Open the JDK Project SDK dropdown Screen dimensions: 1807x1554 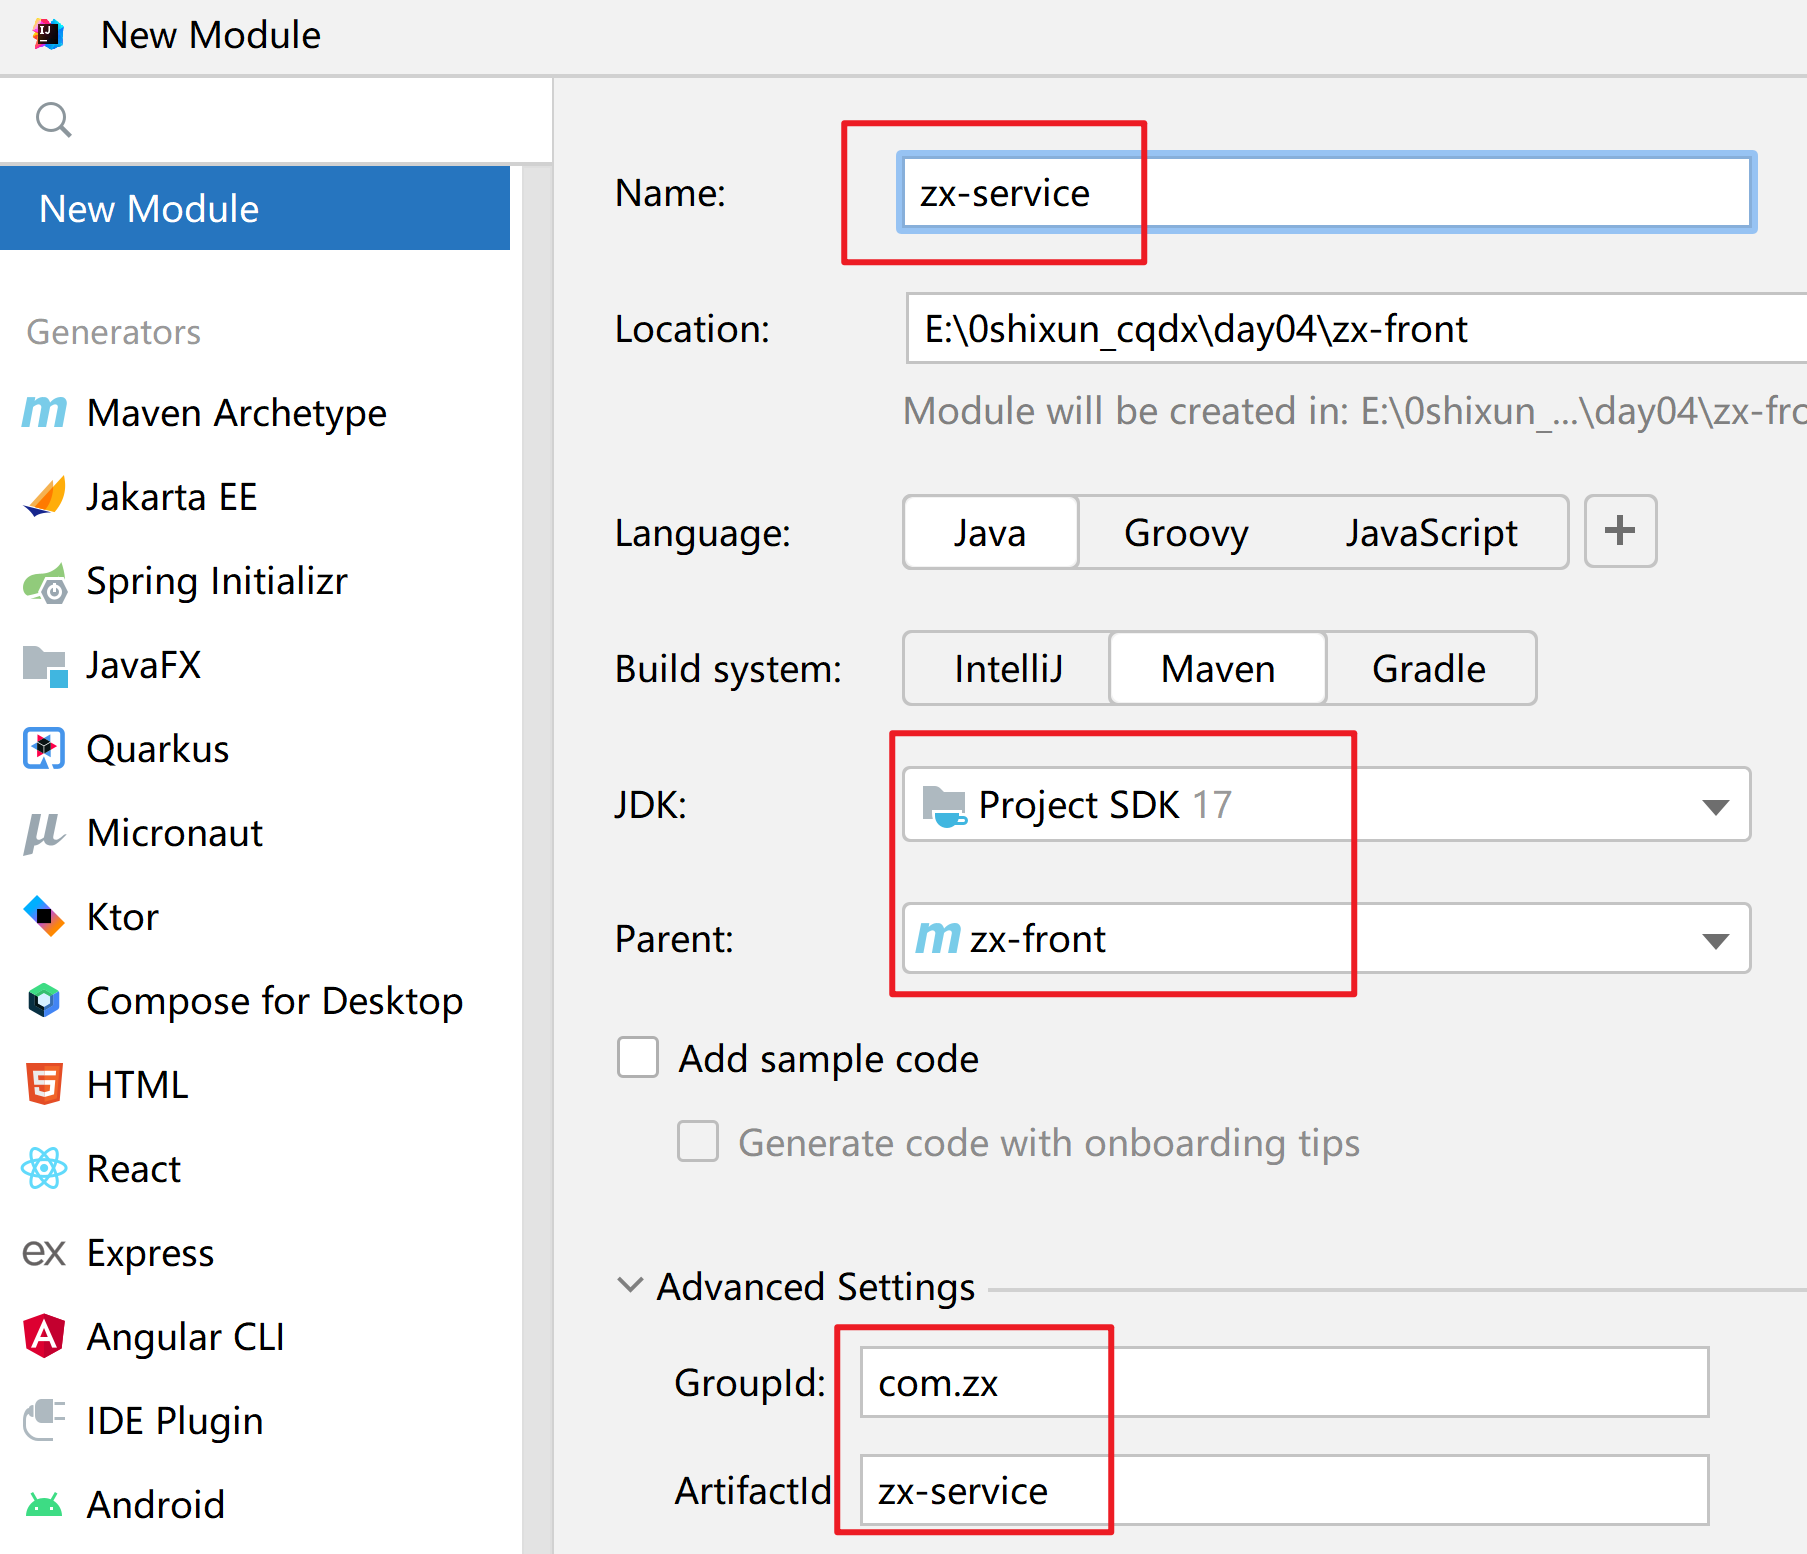pos(1326,804)
